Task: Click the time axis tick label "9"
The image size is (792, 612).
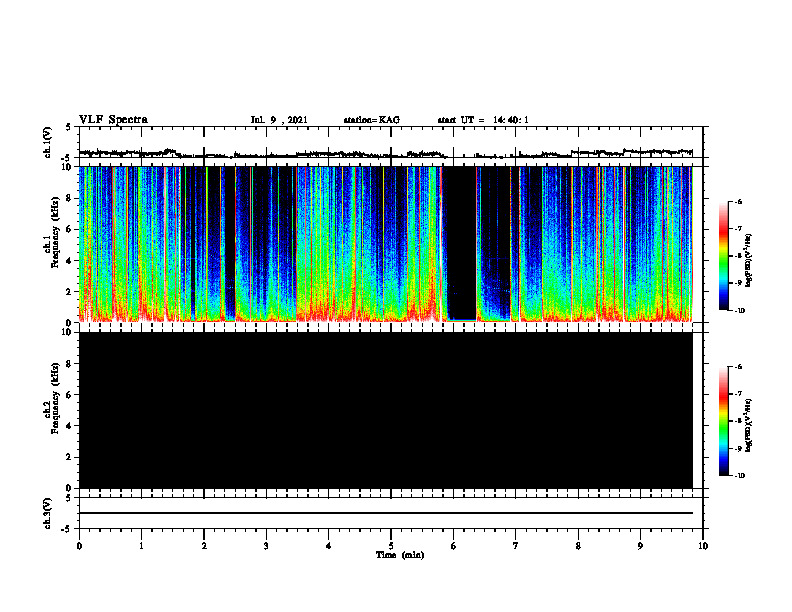Action: tap(640, 546)
